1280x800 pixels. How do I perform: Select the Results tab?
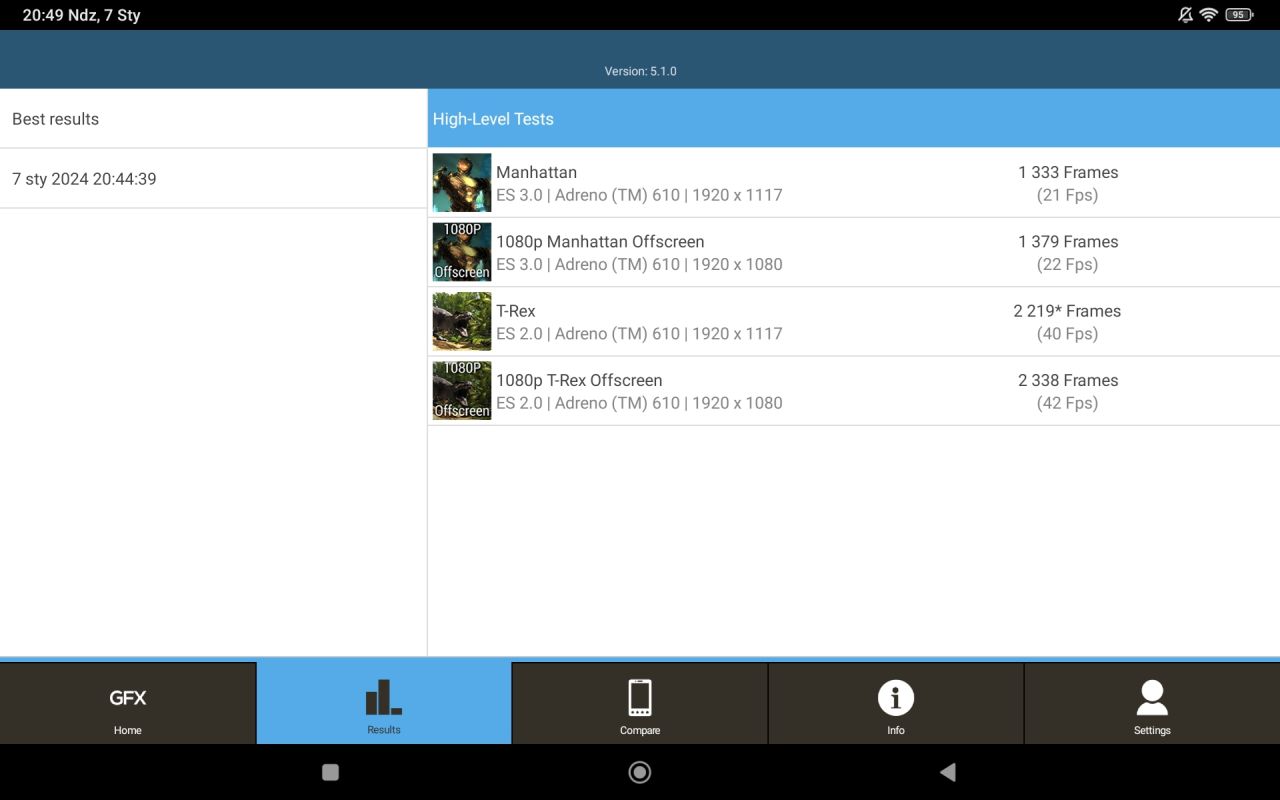(384, 703)
